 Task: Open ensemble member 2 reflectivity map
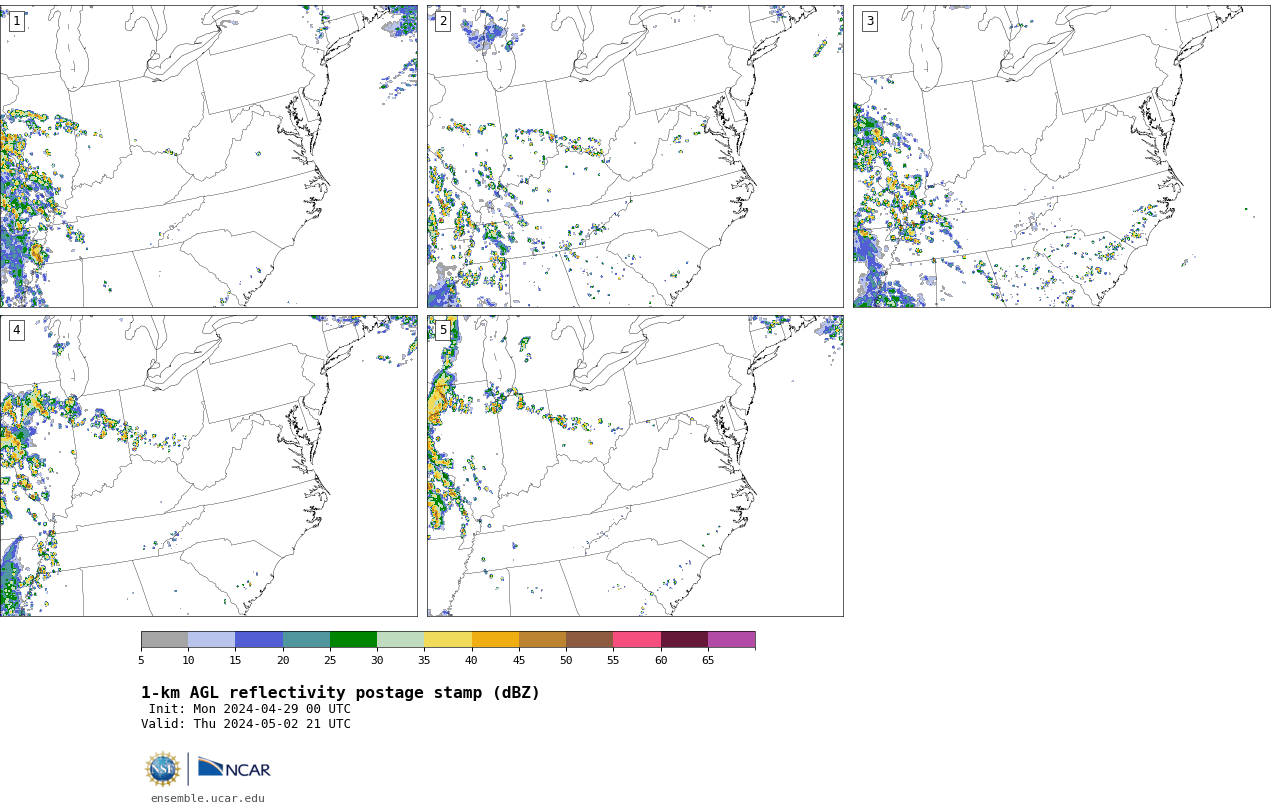coord(635,156)
